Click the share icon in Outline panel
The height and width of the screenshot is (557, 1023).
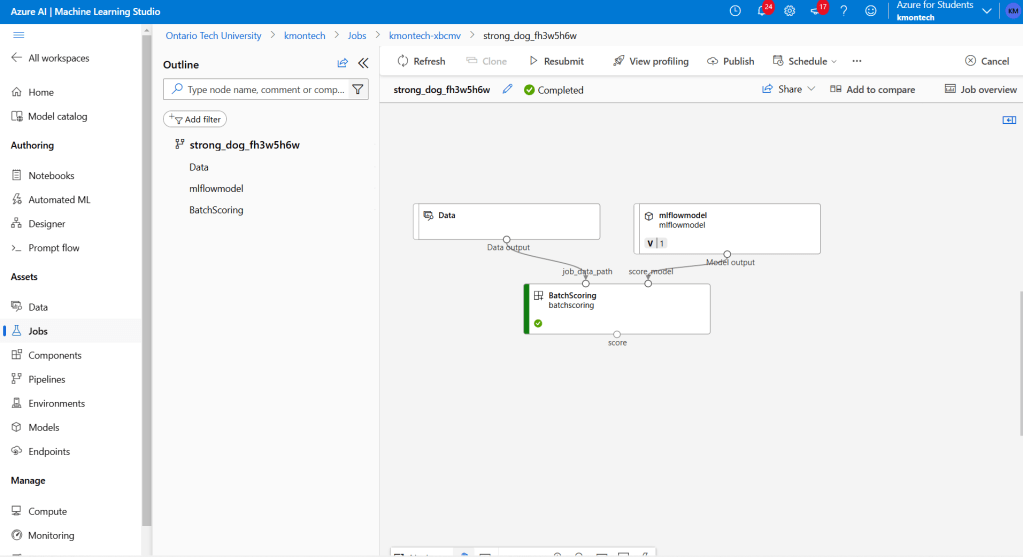[343, 64]
